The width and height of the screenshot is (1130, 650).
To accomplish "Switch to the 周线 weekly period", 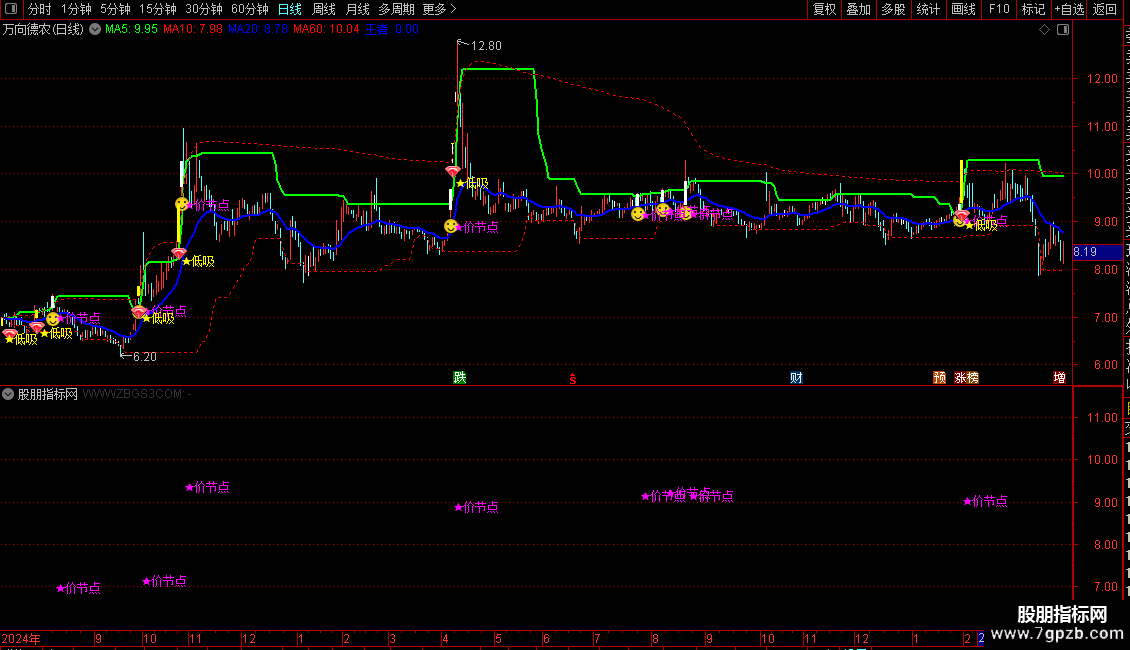I will click(x=324, y=9).
